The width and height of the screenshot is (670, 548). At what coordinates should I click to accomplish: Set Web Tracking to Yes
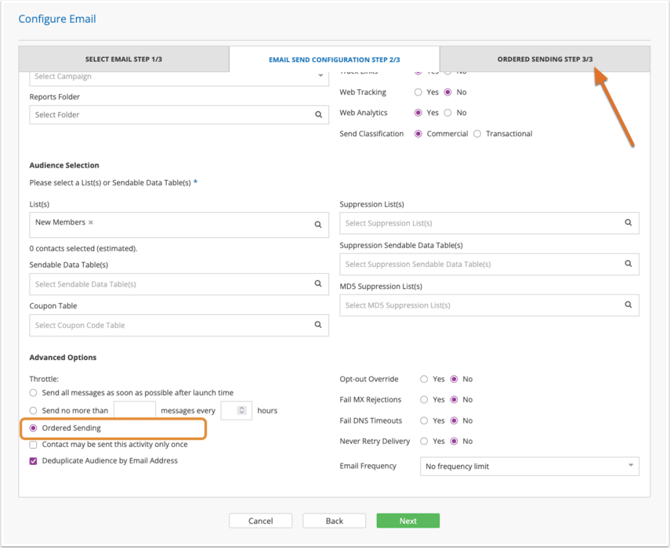(418, 92)
